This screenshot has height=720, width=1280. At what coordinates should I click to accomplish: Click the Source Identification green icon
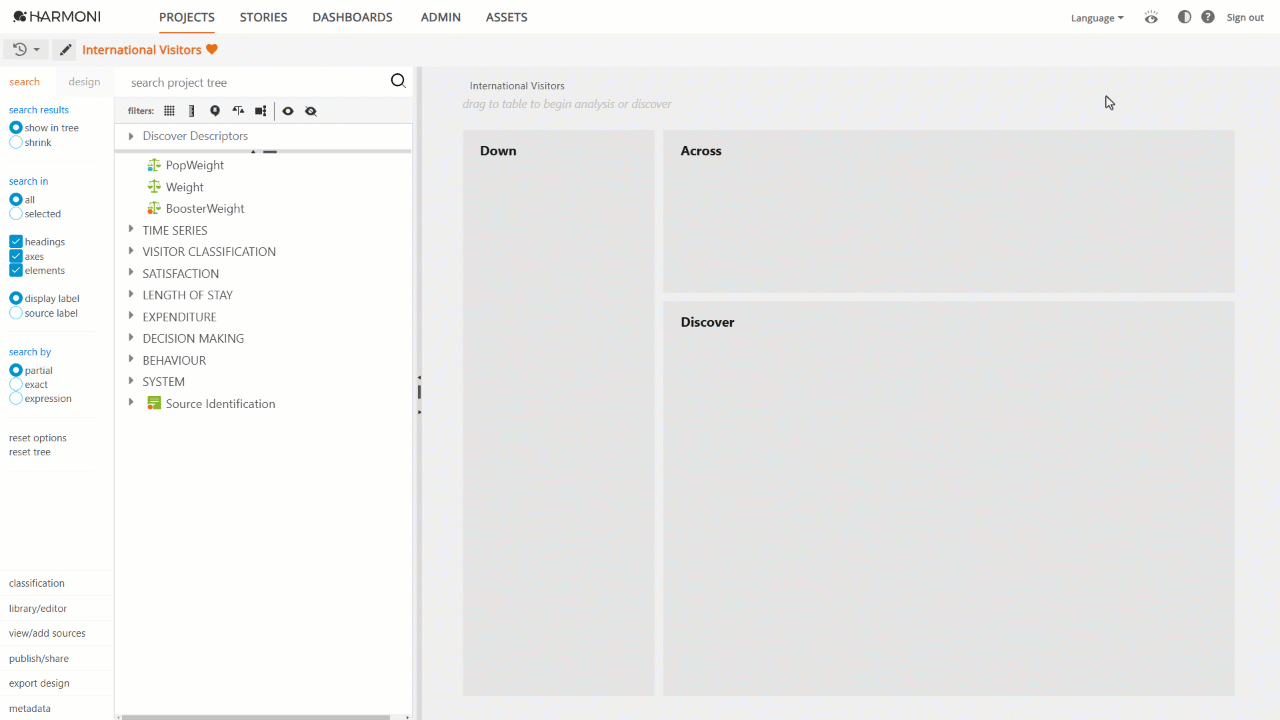(154, 403)
